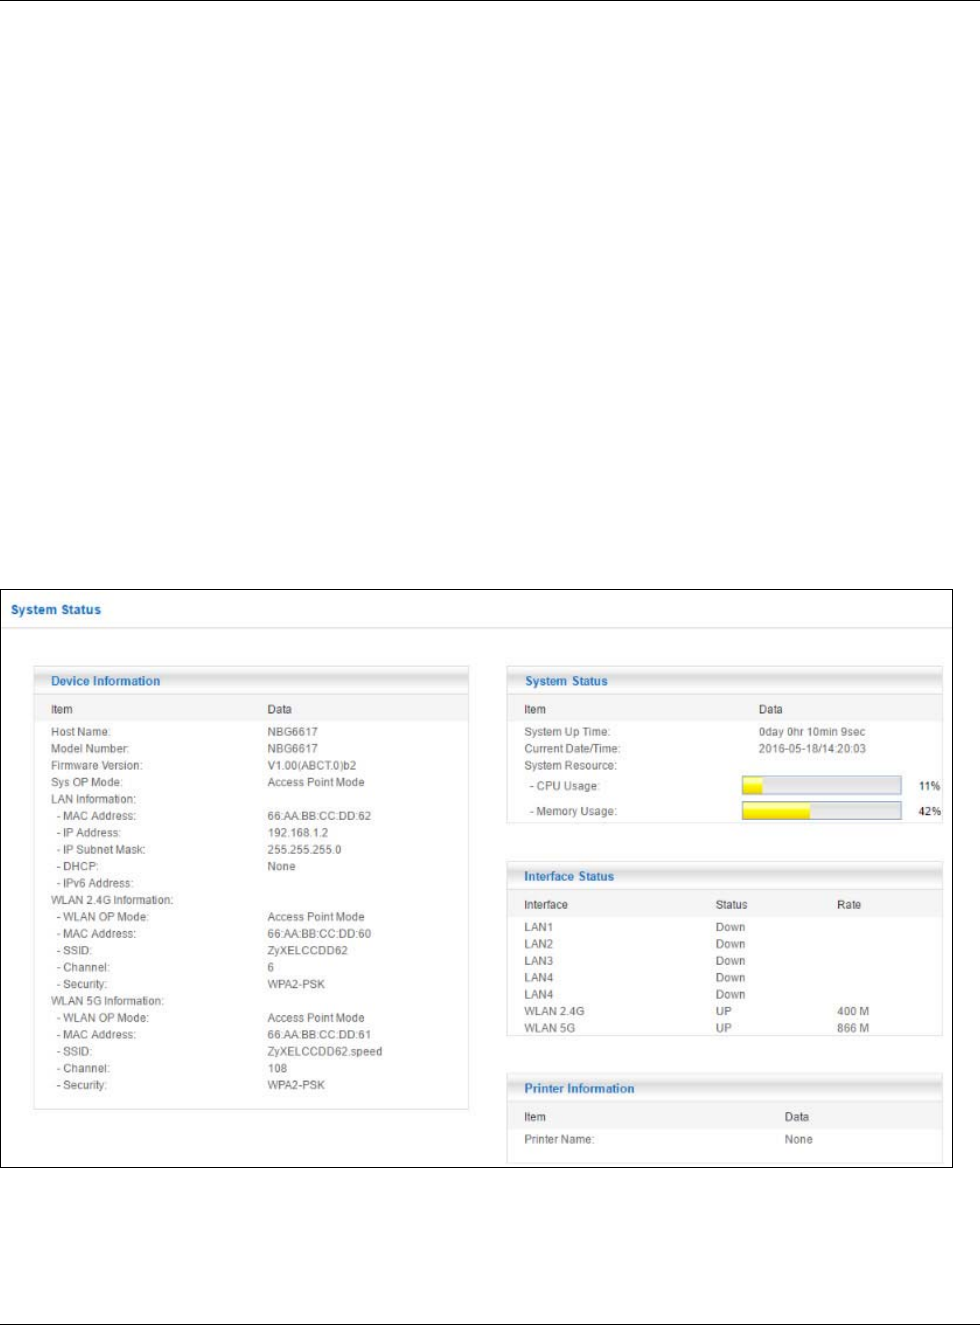Click the SSID value ZyXELCCDD62
This screenshot has width=980, height=1325.
tap(307, 951)
